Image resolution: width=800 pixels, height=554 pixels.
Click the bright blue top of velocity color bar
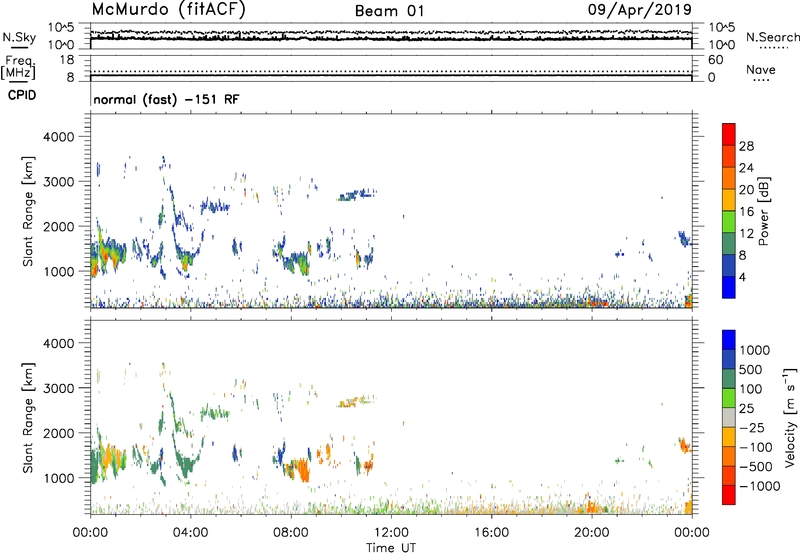coord(729,340)
